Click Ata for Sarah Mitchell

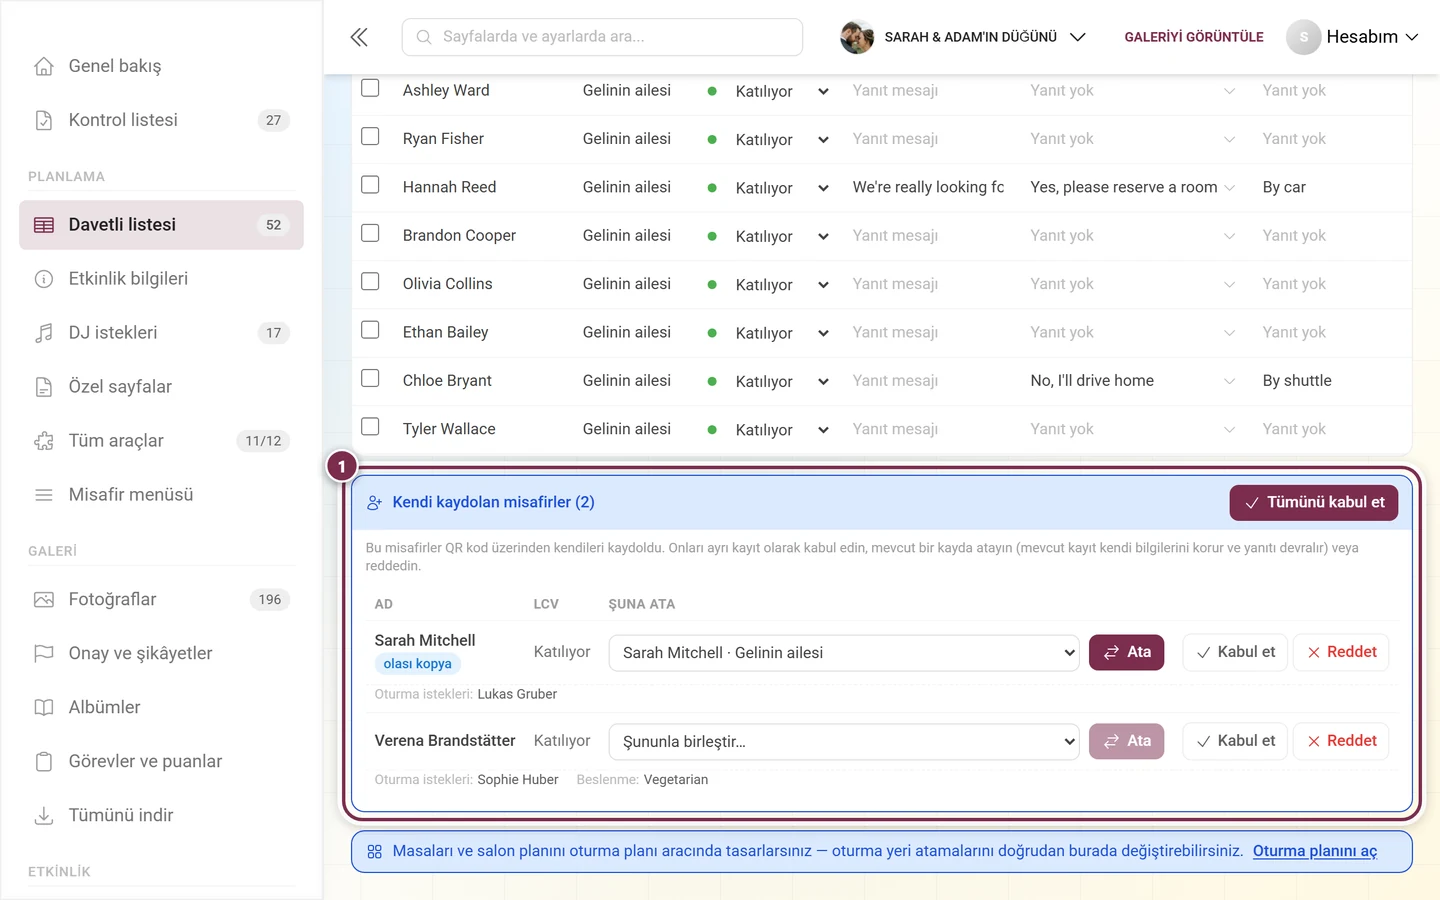1127,652
